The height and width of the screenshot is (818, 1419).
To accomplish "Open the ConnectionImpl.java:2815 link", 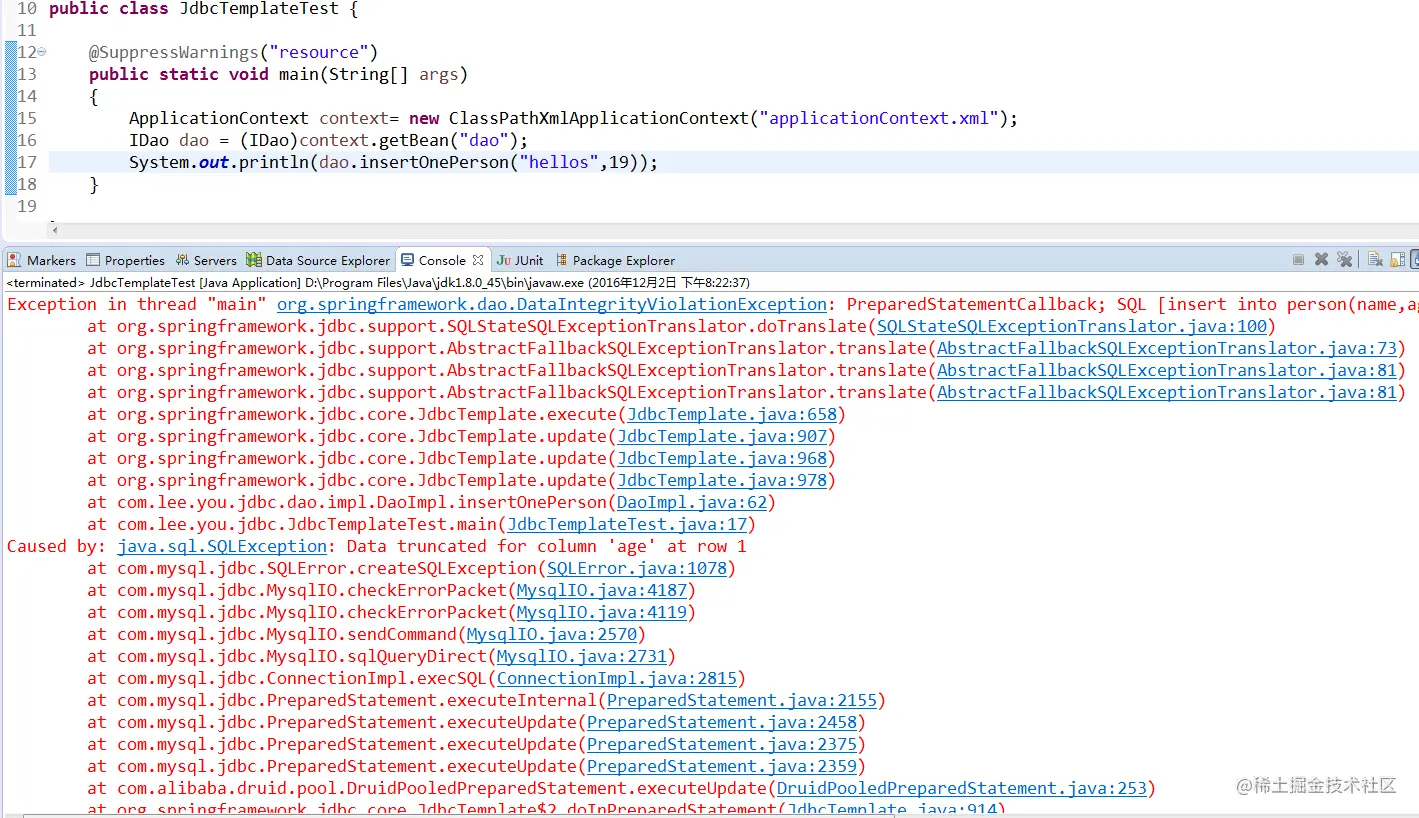I will click(617, 678).
